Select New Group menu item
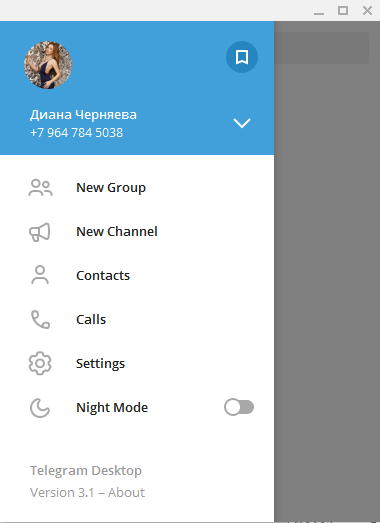 tap(137, 188)
